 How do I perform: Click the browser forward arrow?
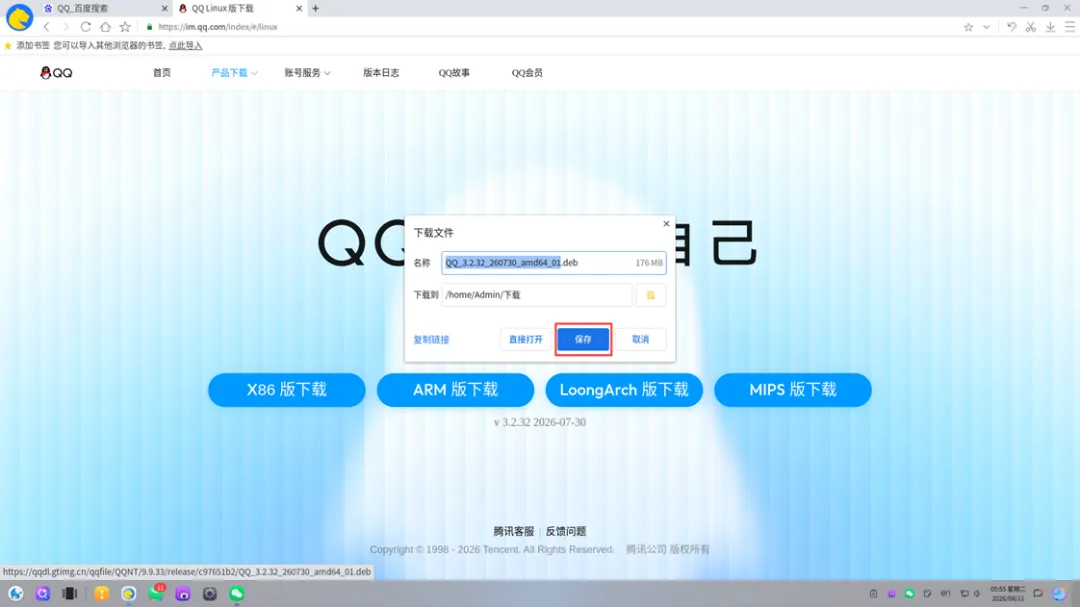66,27
